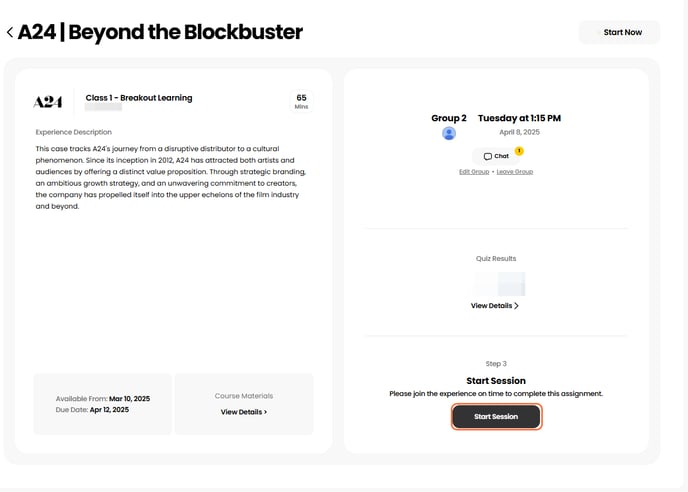Click the yellow chat notification badge
Viewport: 688px width, 492px height.
pos(519,151)
